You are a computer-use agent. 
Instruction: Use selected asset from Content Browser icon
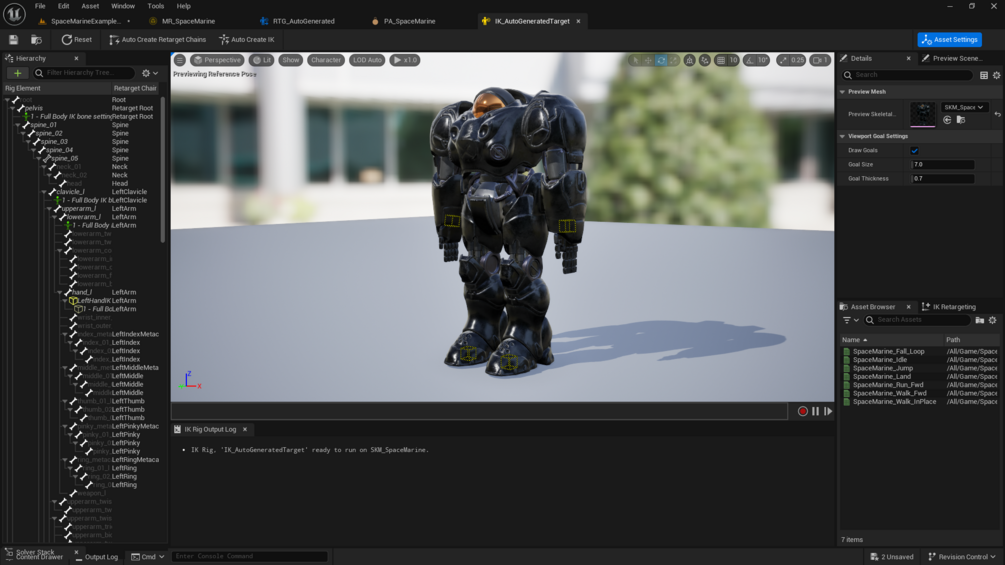[x=947, y=120]
